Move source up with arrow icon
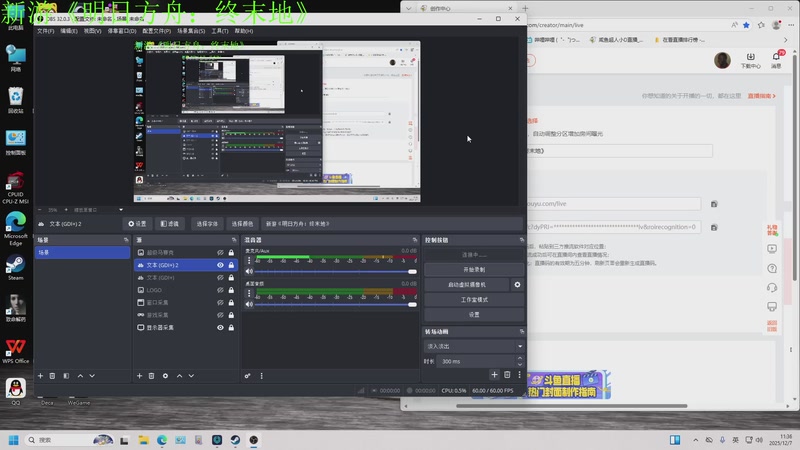800x450 pixels. pyautogui.click(x=179, y=376)
